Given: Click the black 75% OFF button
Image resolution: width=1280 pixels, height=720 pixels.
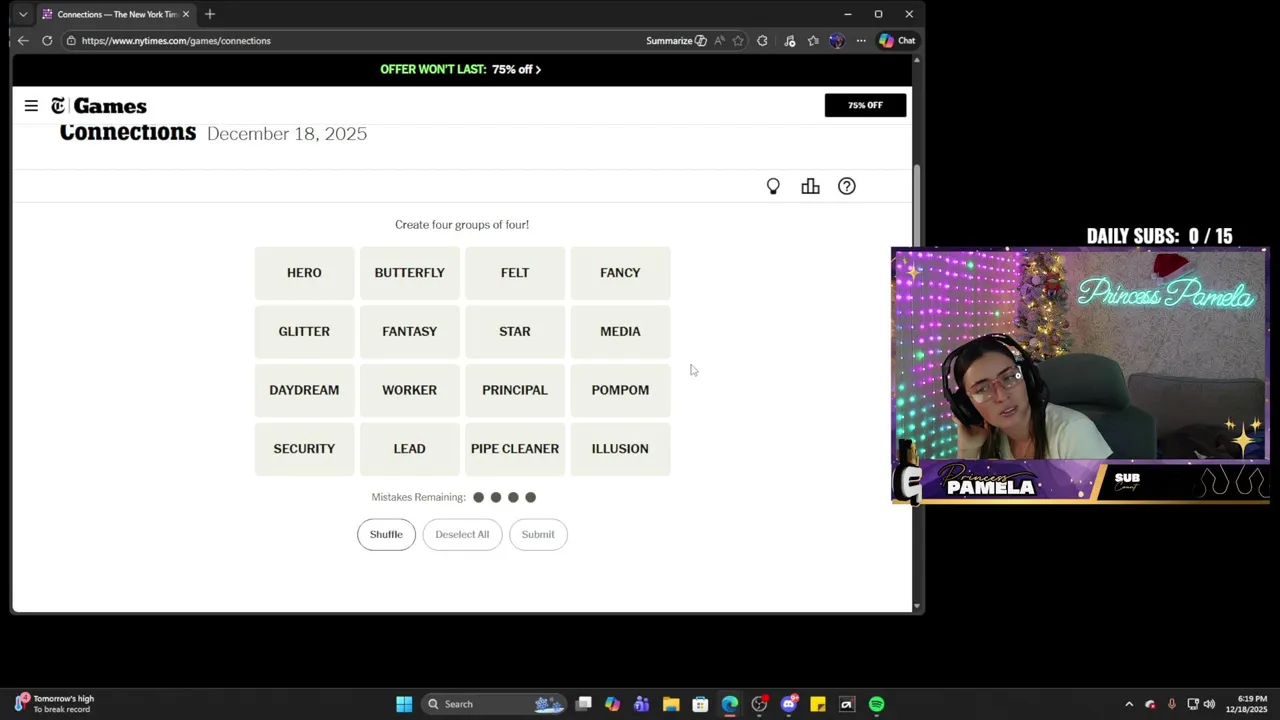Looking at the screenshot, I should point(865,105).
